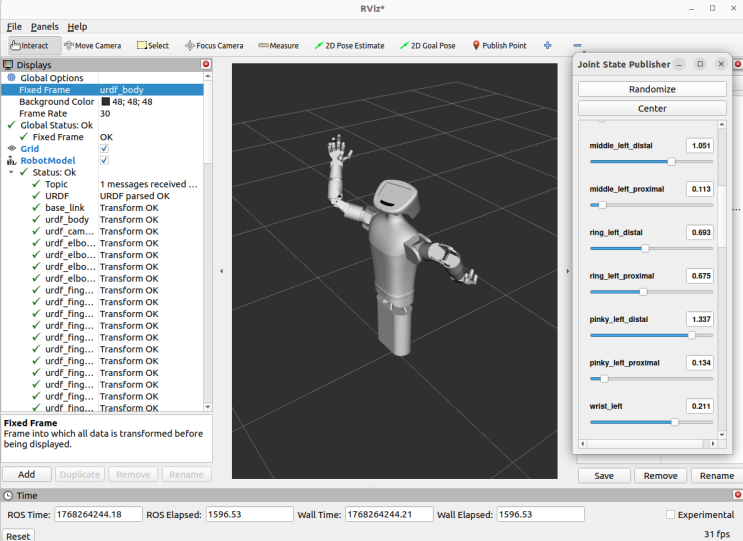Viewport: 743px width, 541px height.
Task: Close the Time panel
Action: (x=738, y=495)
